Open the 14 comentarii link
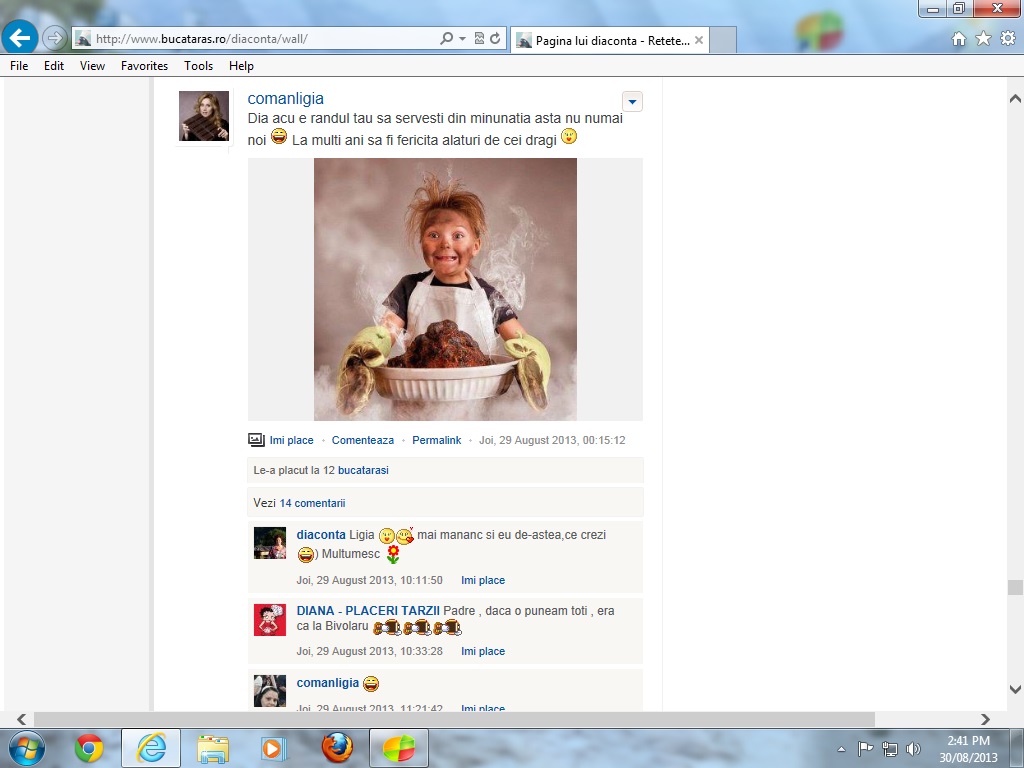This screenshot has width=1024, height=768. click(312, 503)
